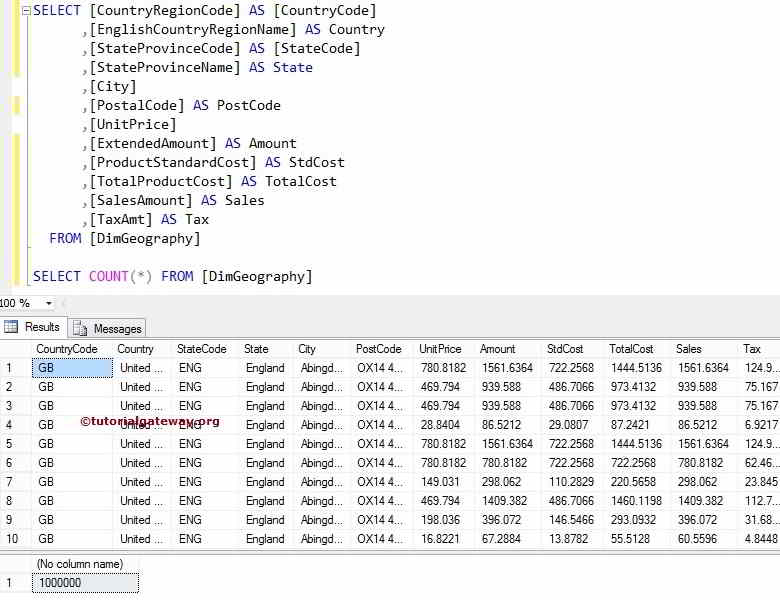This screenshot has width=780, height=600.
Task: Click the [City] line in the query
Action: tap(112, 87)
